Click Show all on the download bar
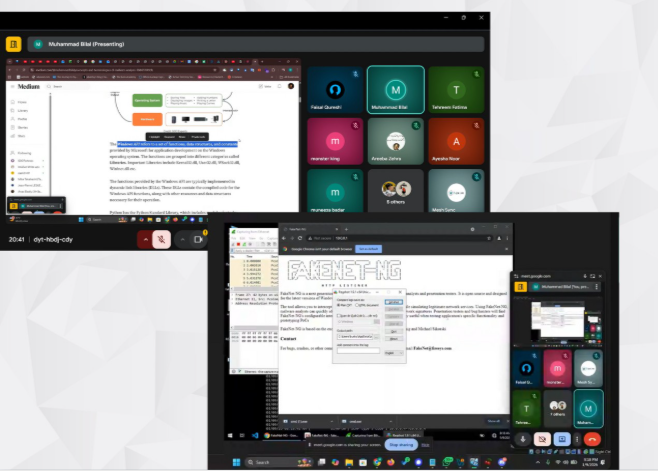658x471 pixels. click(x=494, y=421)
